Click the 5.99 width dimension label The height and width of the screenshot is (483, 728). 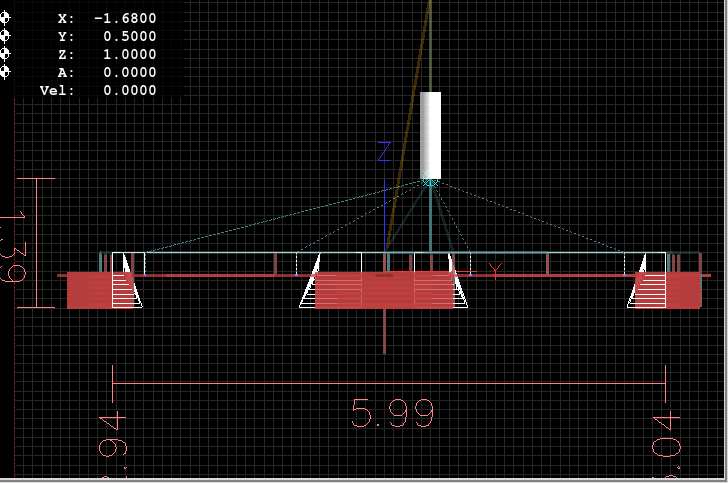pyautogui.click(x=391, y=412)
